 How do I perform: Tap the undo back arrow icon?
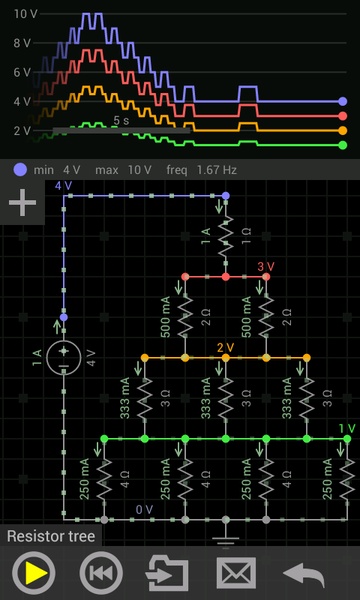coord(304,574)
